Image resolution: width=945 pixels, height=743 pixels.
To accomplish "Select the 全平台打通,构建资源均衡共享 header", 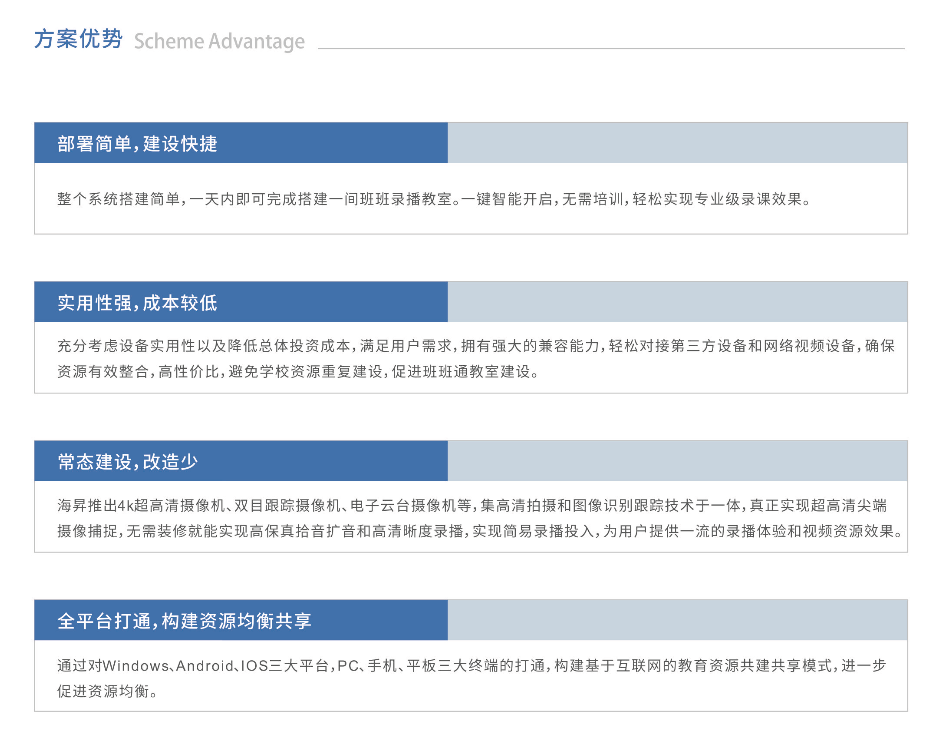I will pyautogui.click(x=185, y=621).
